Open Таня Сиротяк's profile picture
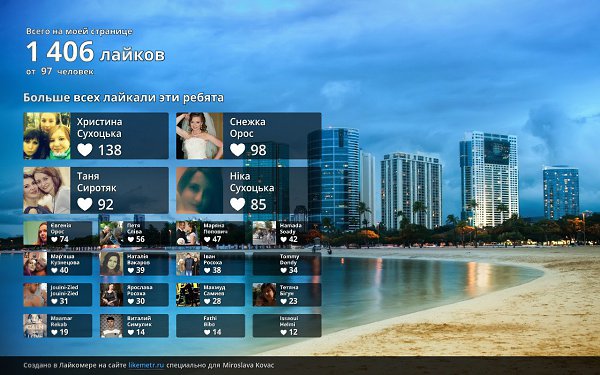The width and height of the screenshot is (600, 375). 47,190
